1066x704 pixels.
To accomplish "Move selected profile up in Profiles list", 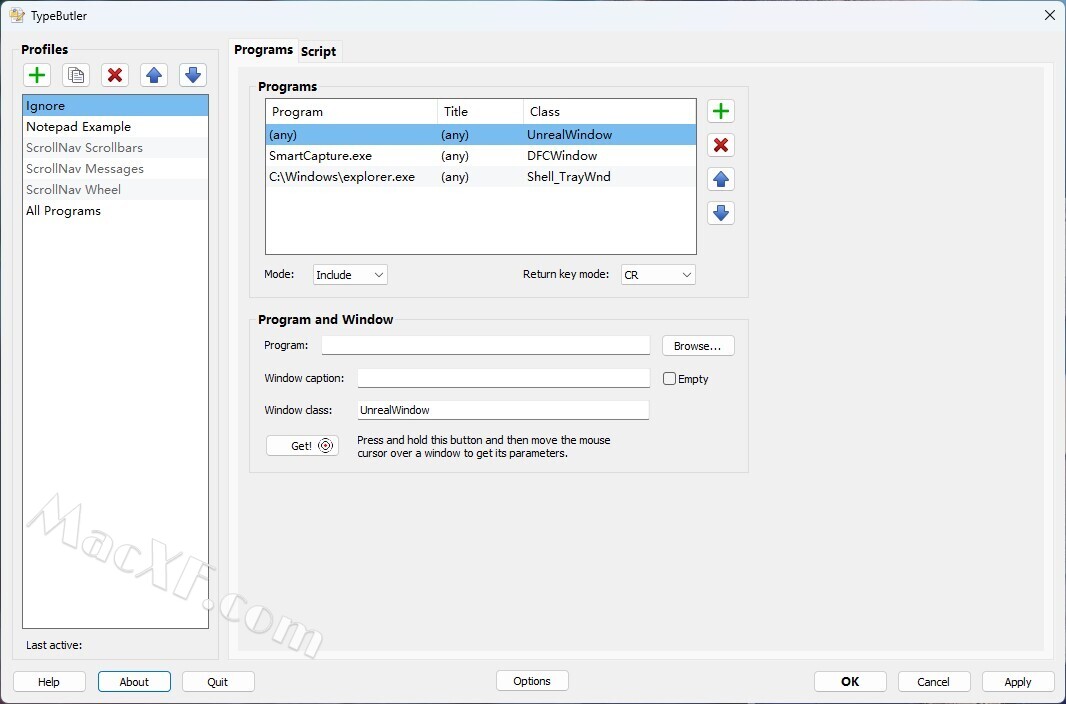I will point(154,75).
